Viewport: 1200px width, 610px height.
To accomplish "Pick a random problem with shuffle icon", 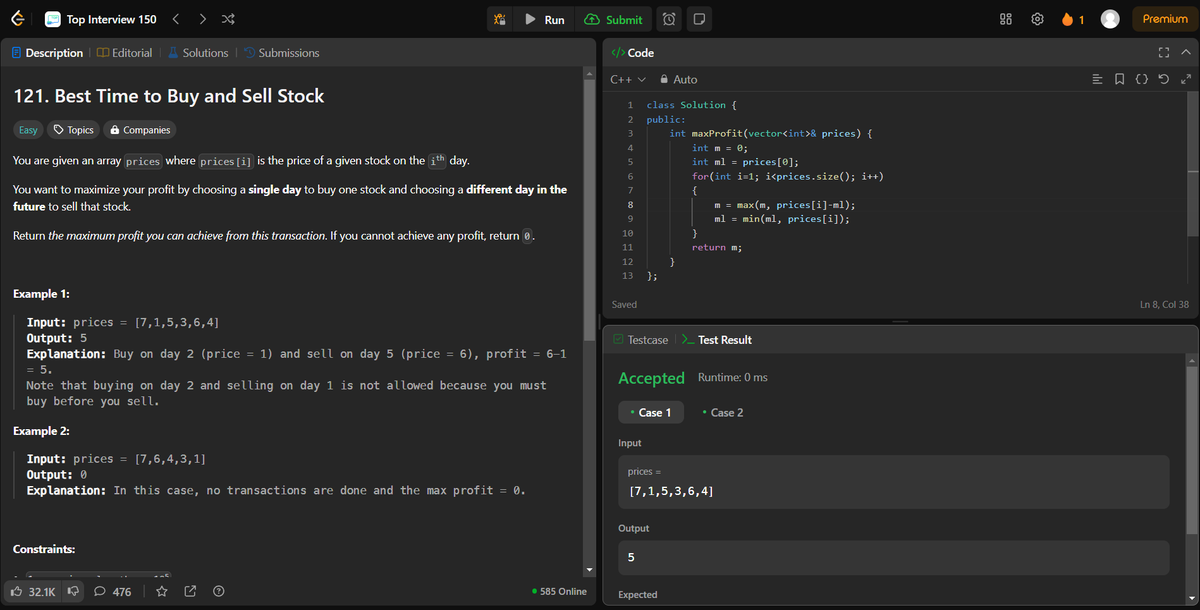I will (x=227, y=19).
